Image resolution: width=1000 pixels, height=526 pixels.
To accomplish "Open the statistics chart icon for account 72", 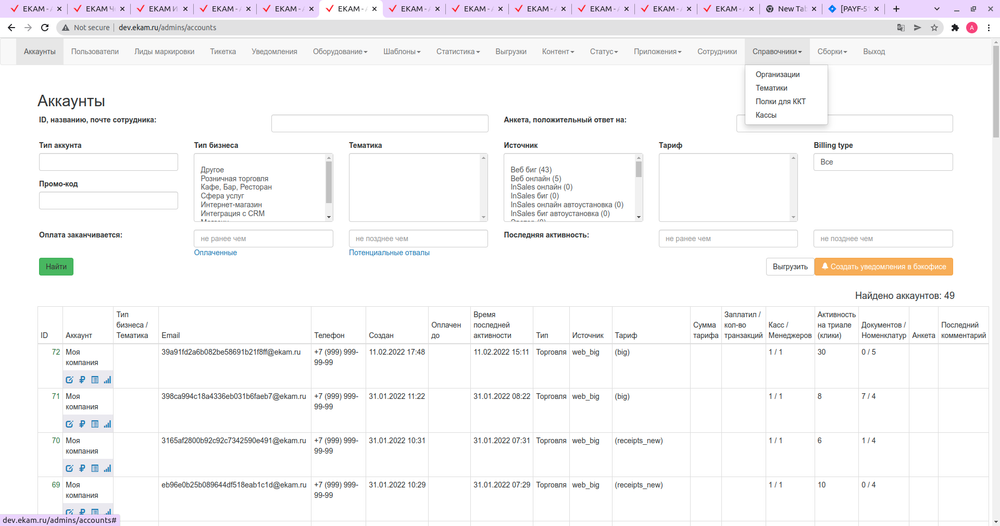I will point(107,380).
